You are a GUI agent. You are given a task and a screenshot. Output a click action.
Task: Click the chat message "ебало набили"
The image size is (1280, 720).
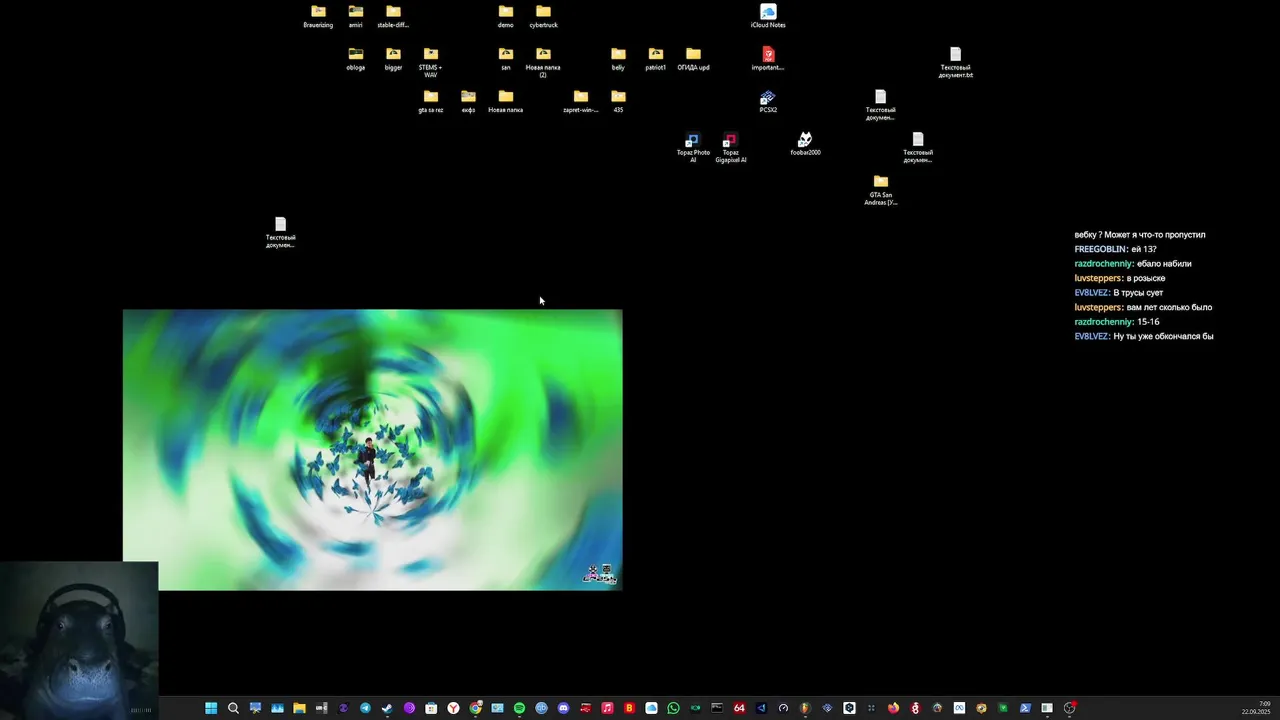click(1164, 264)
